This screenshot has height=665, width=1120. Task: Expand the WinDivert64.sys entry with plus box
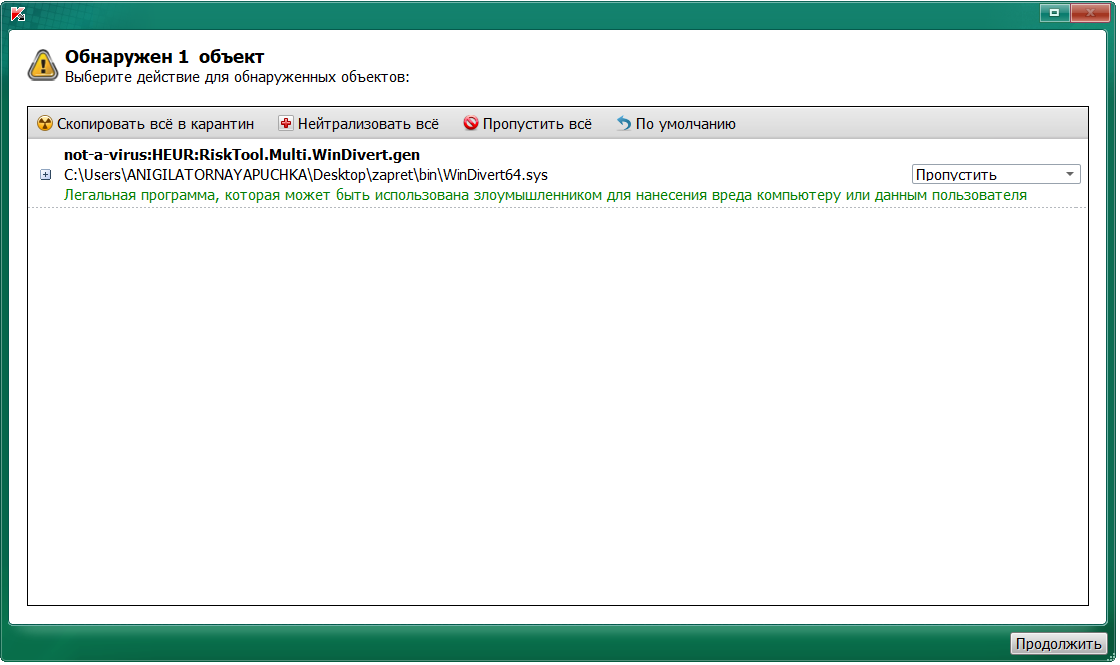click(x=46, y=174)
